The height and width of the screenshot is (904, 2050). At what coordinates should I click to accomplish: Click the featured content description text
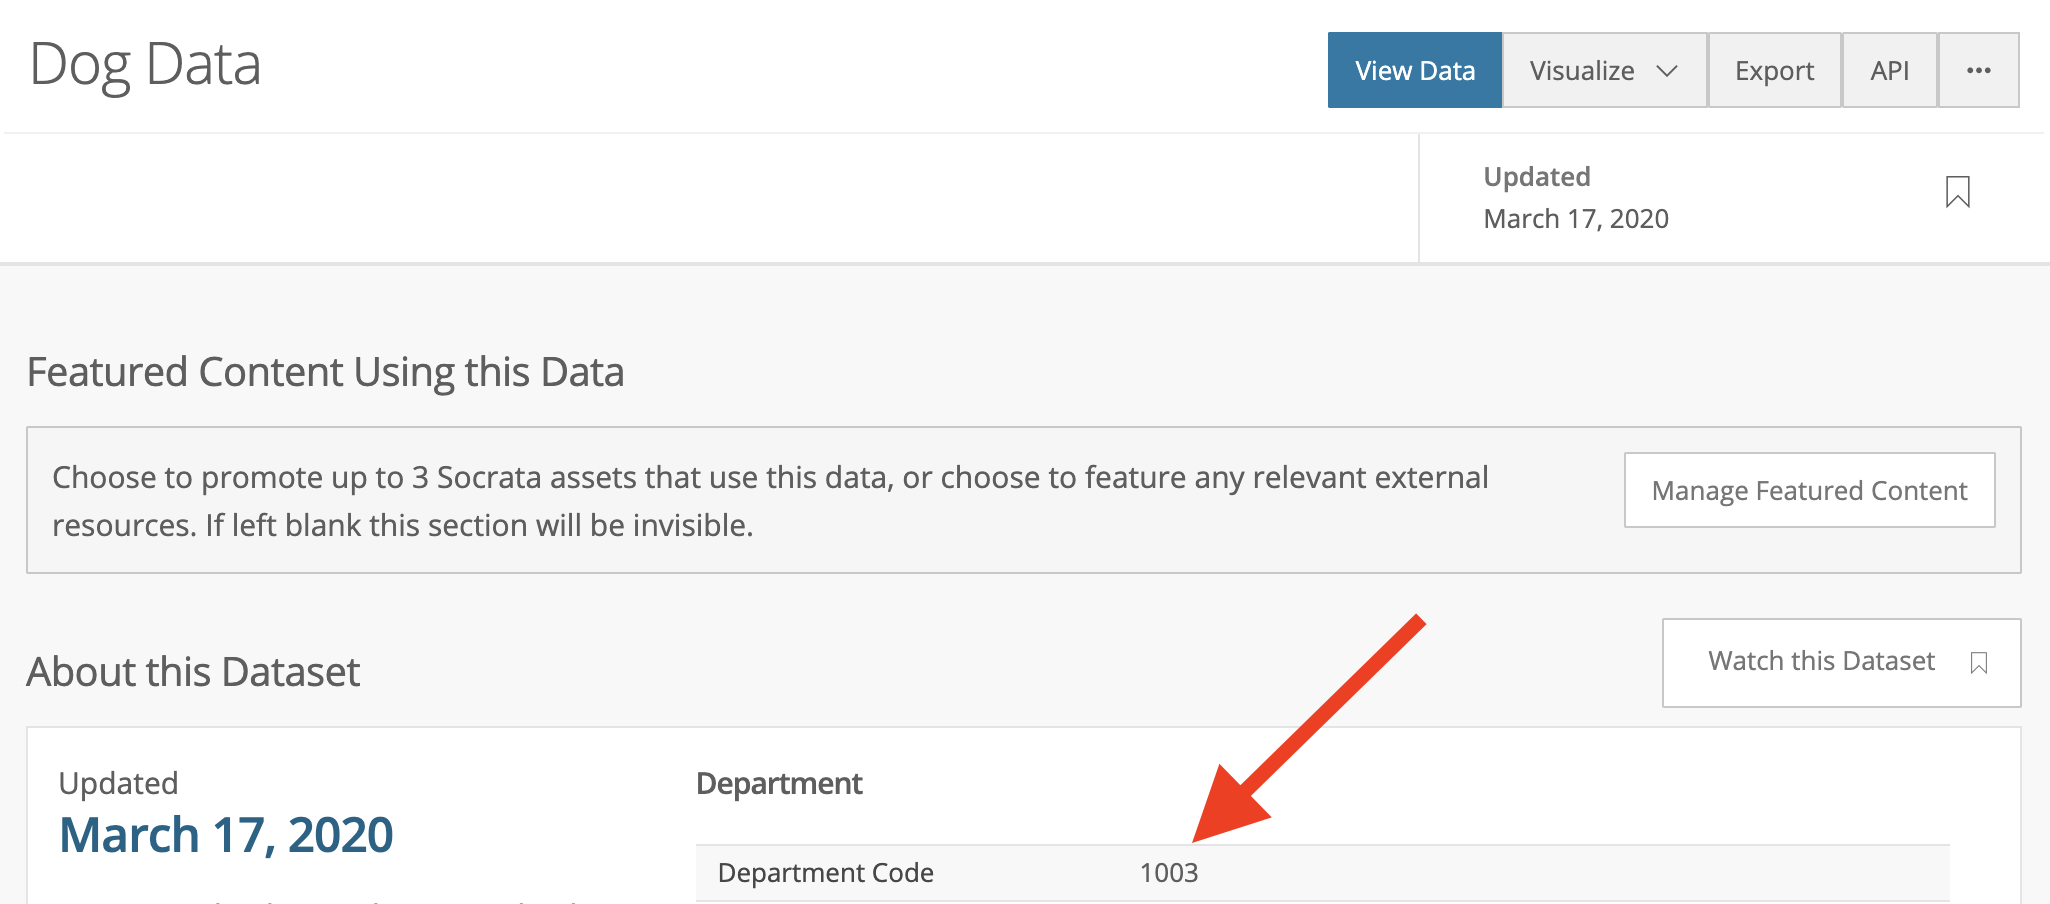pyautogui.click(x=770, y=501)
